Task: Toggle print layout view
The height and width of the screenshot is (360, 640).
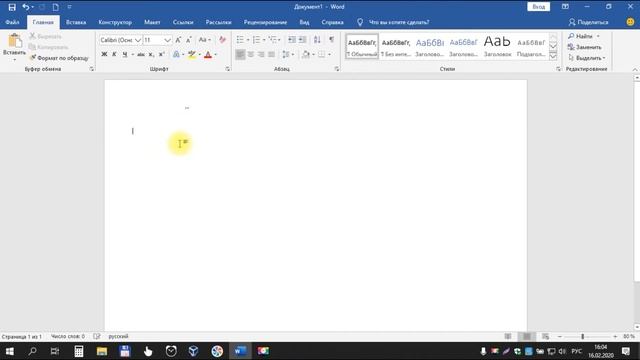Action: point(527,336)
